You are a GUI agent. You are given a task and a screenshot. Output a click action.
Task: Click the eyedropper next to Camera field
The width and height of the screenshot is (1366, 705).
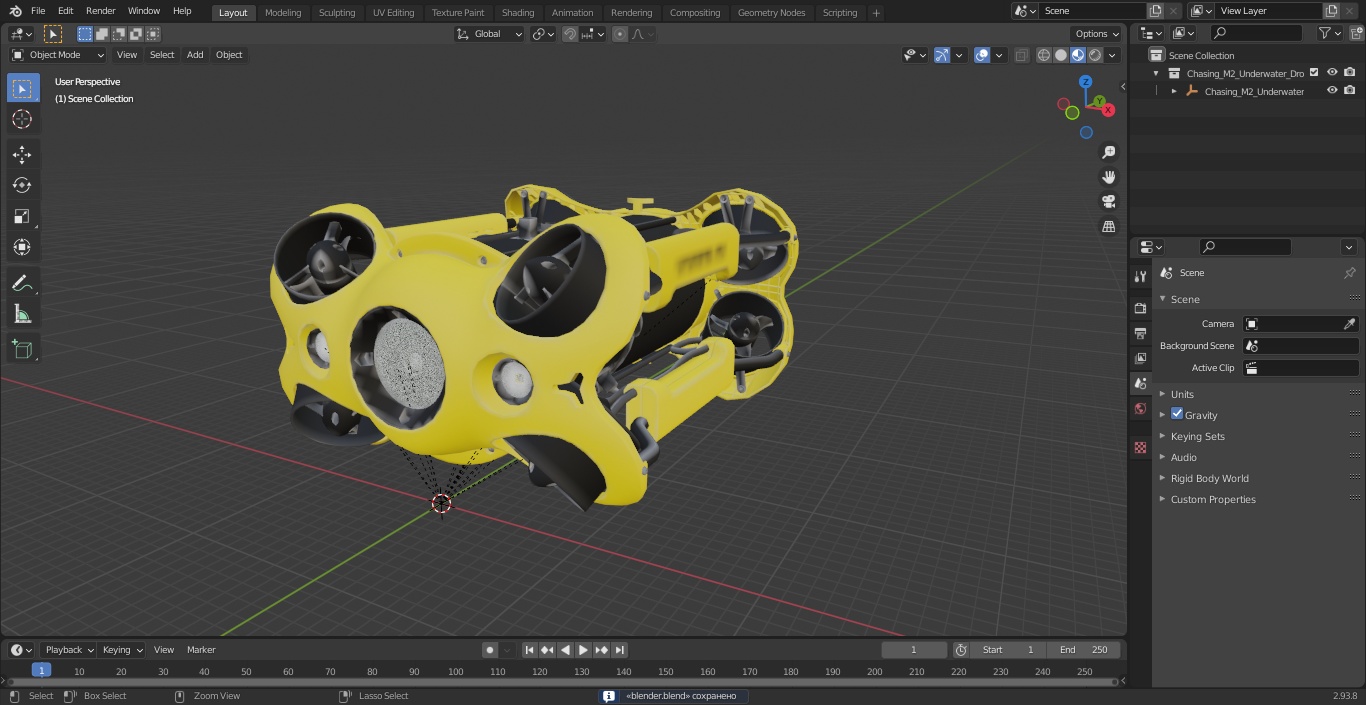[x=1349, y=324]
